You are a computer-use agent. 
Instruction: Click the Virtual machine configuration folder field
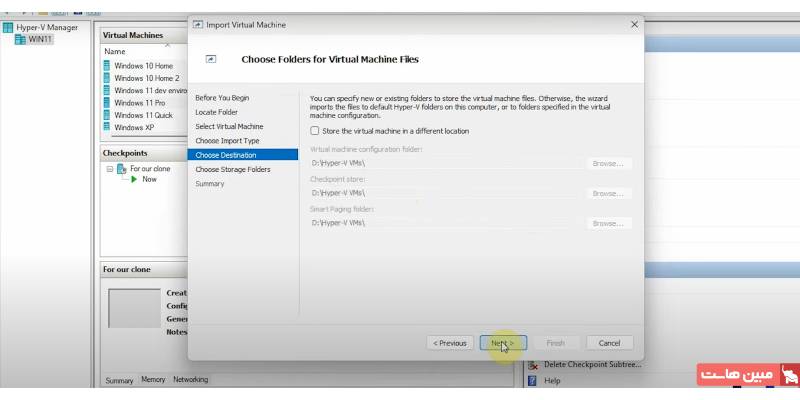(447, 164)
